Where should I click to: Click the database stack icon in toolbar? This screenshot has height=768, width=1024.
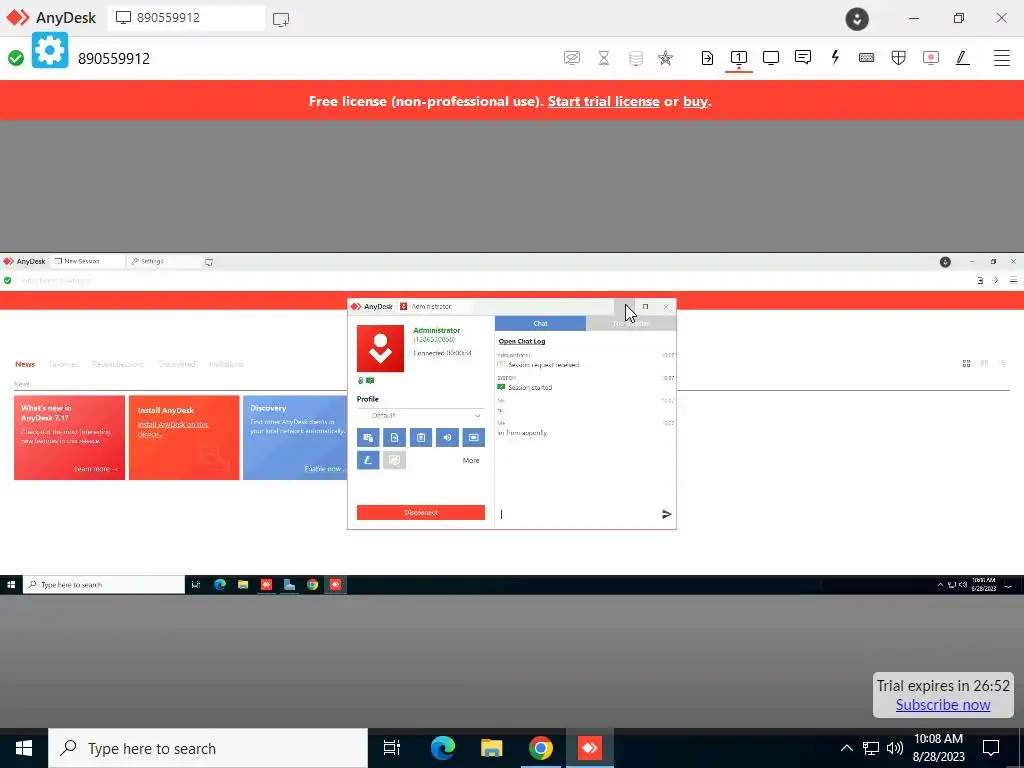point(635,58)
